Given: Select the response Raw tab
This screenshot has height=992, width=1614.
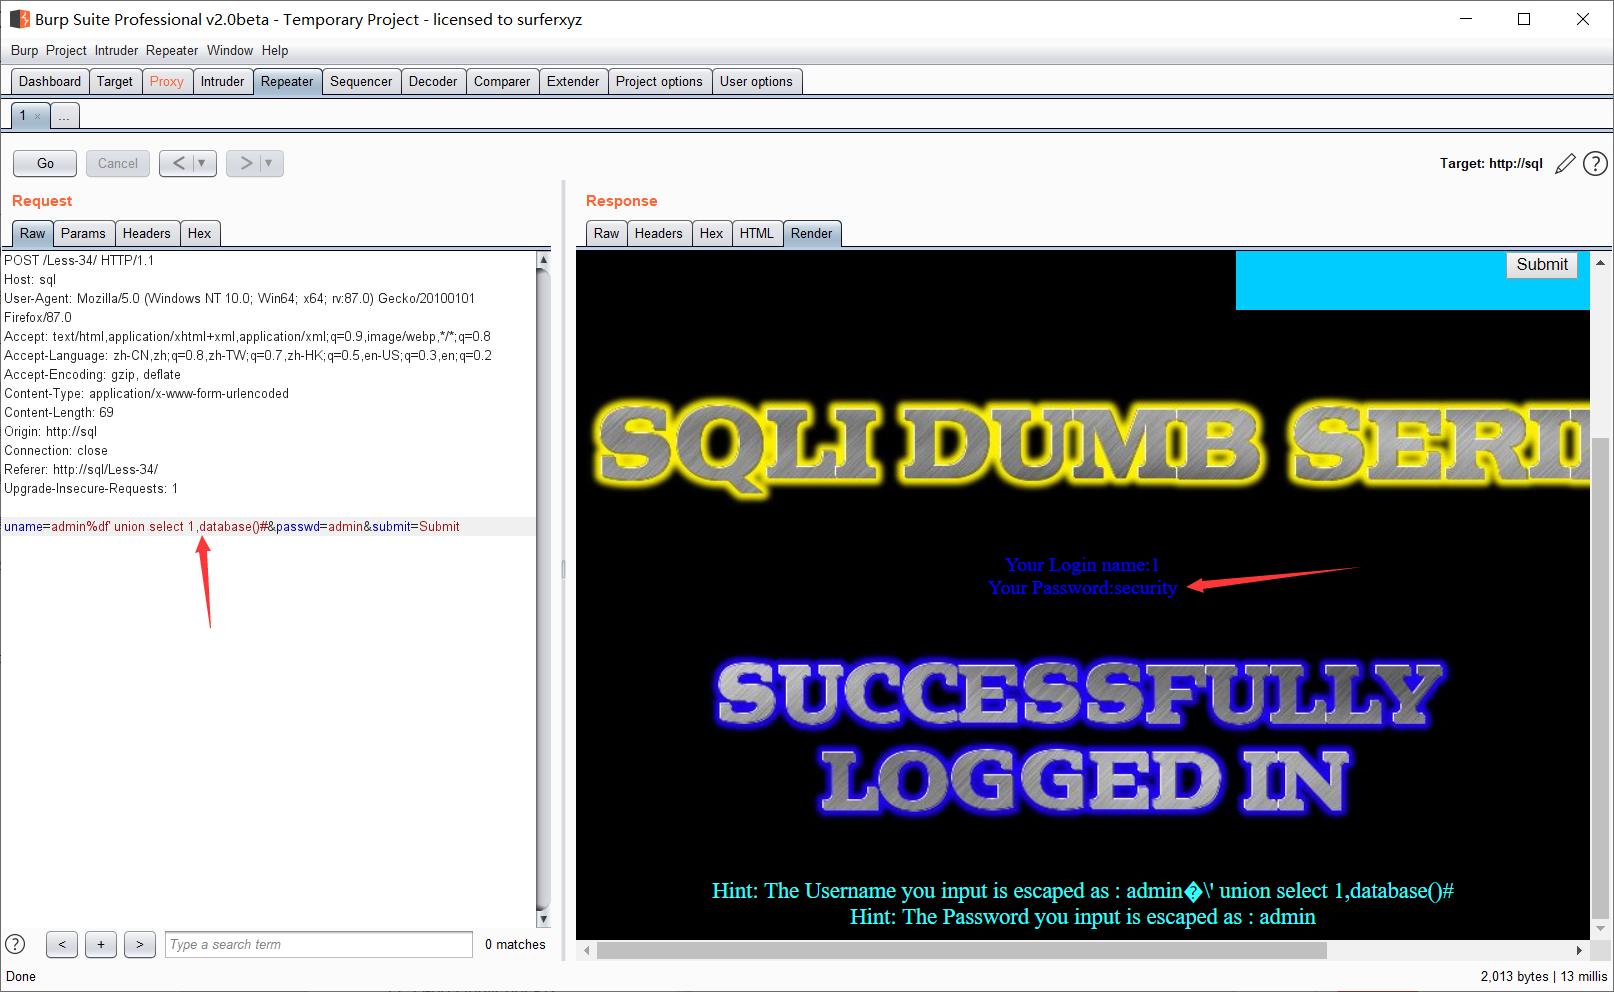Looking at the screenshot, I should [x=607, y=233].
